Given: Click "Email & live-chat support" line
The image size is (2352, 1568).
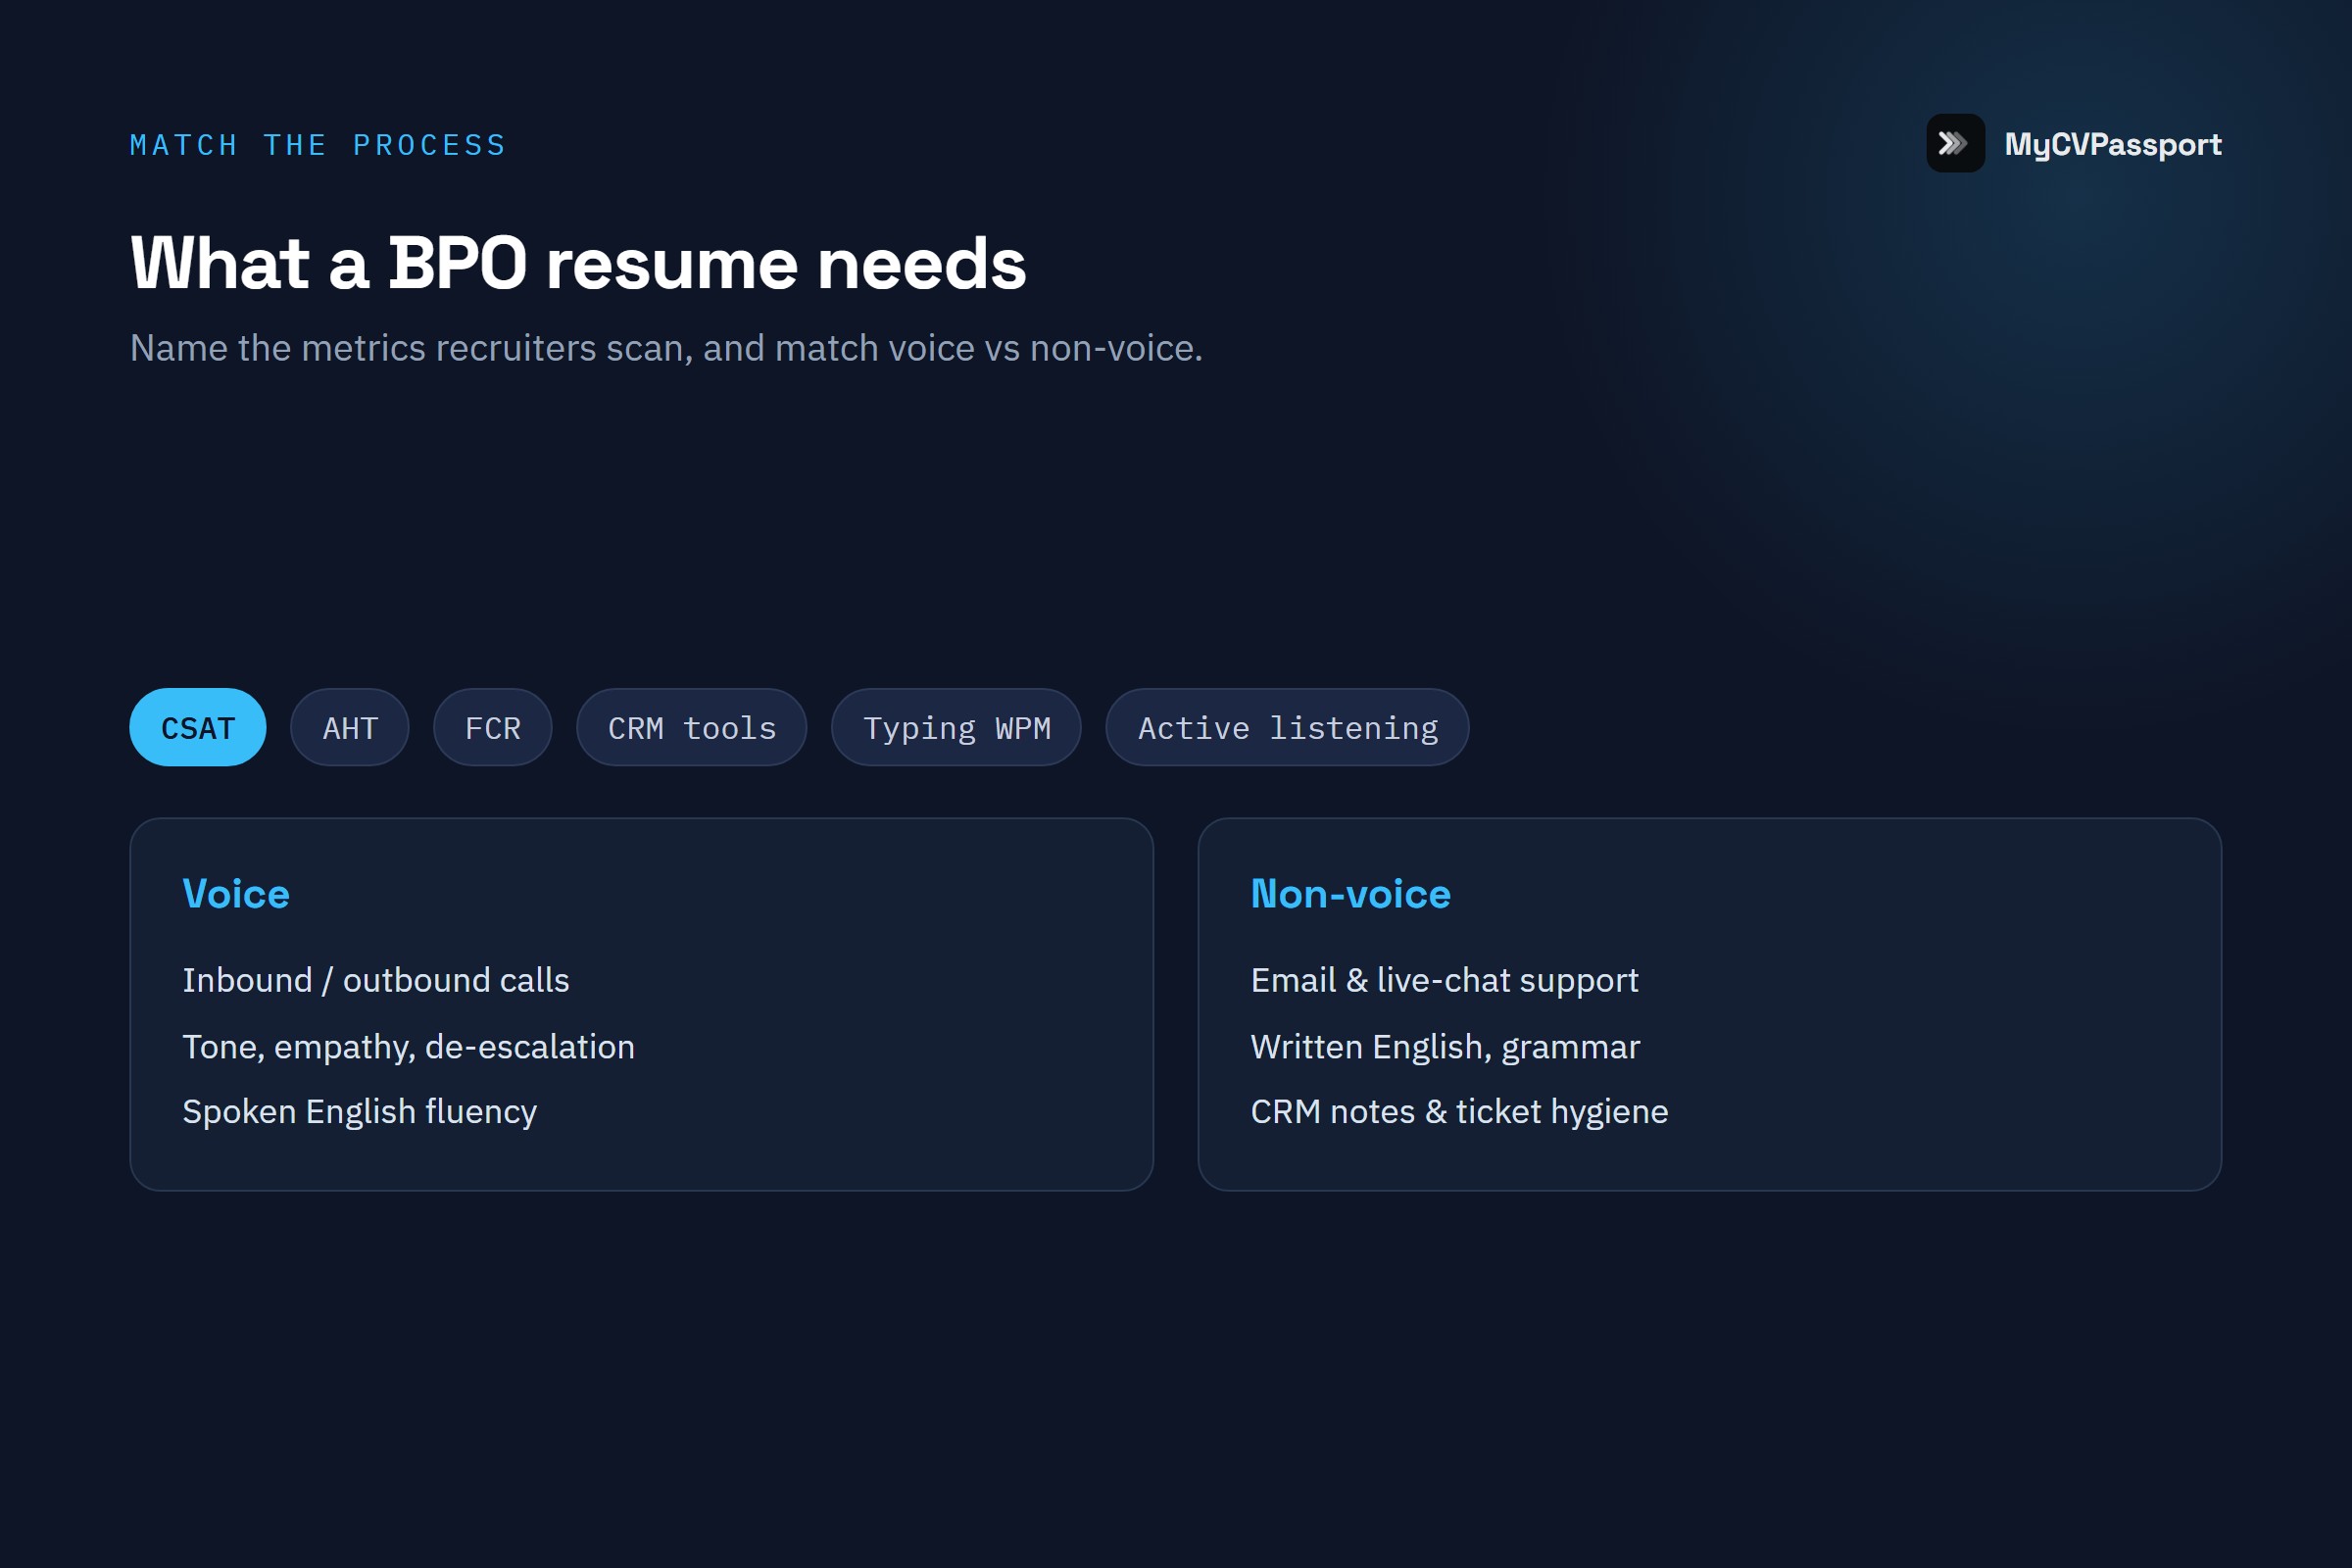Looking at the screenshot, I should [1444, 980].
